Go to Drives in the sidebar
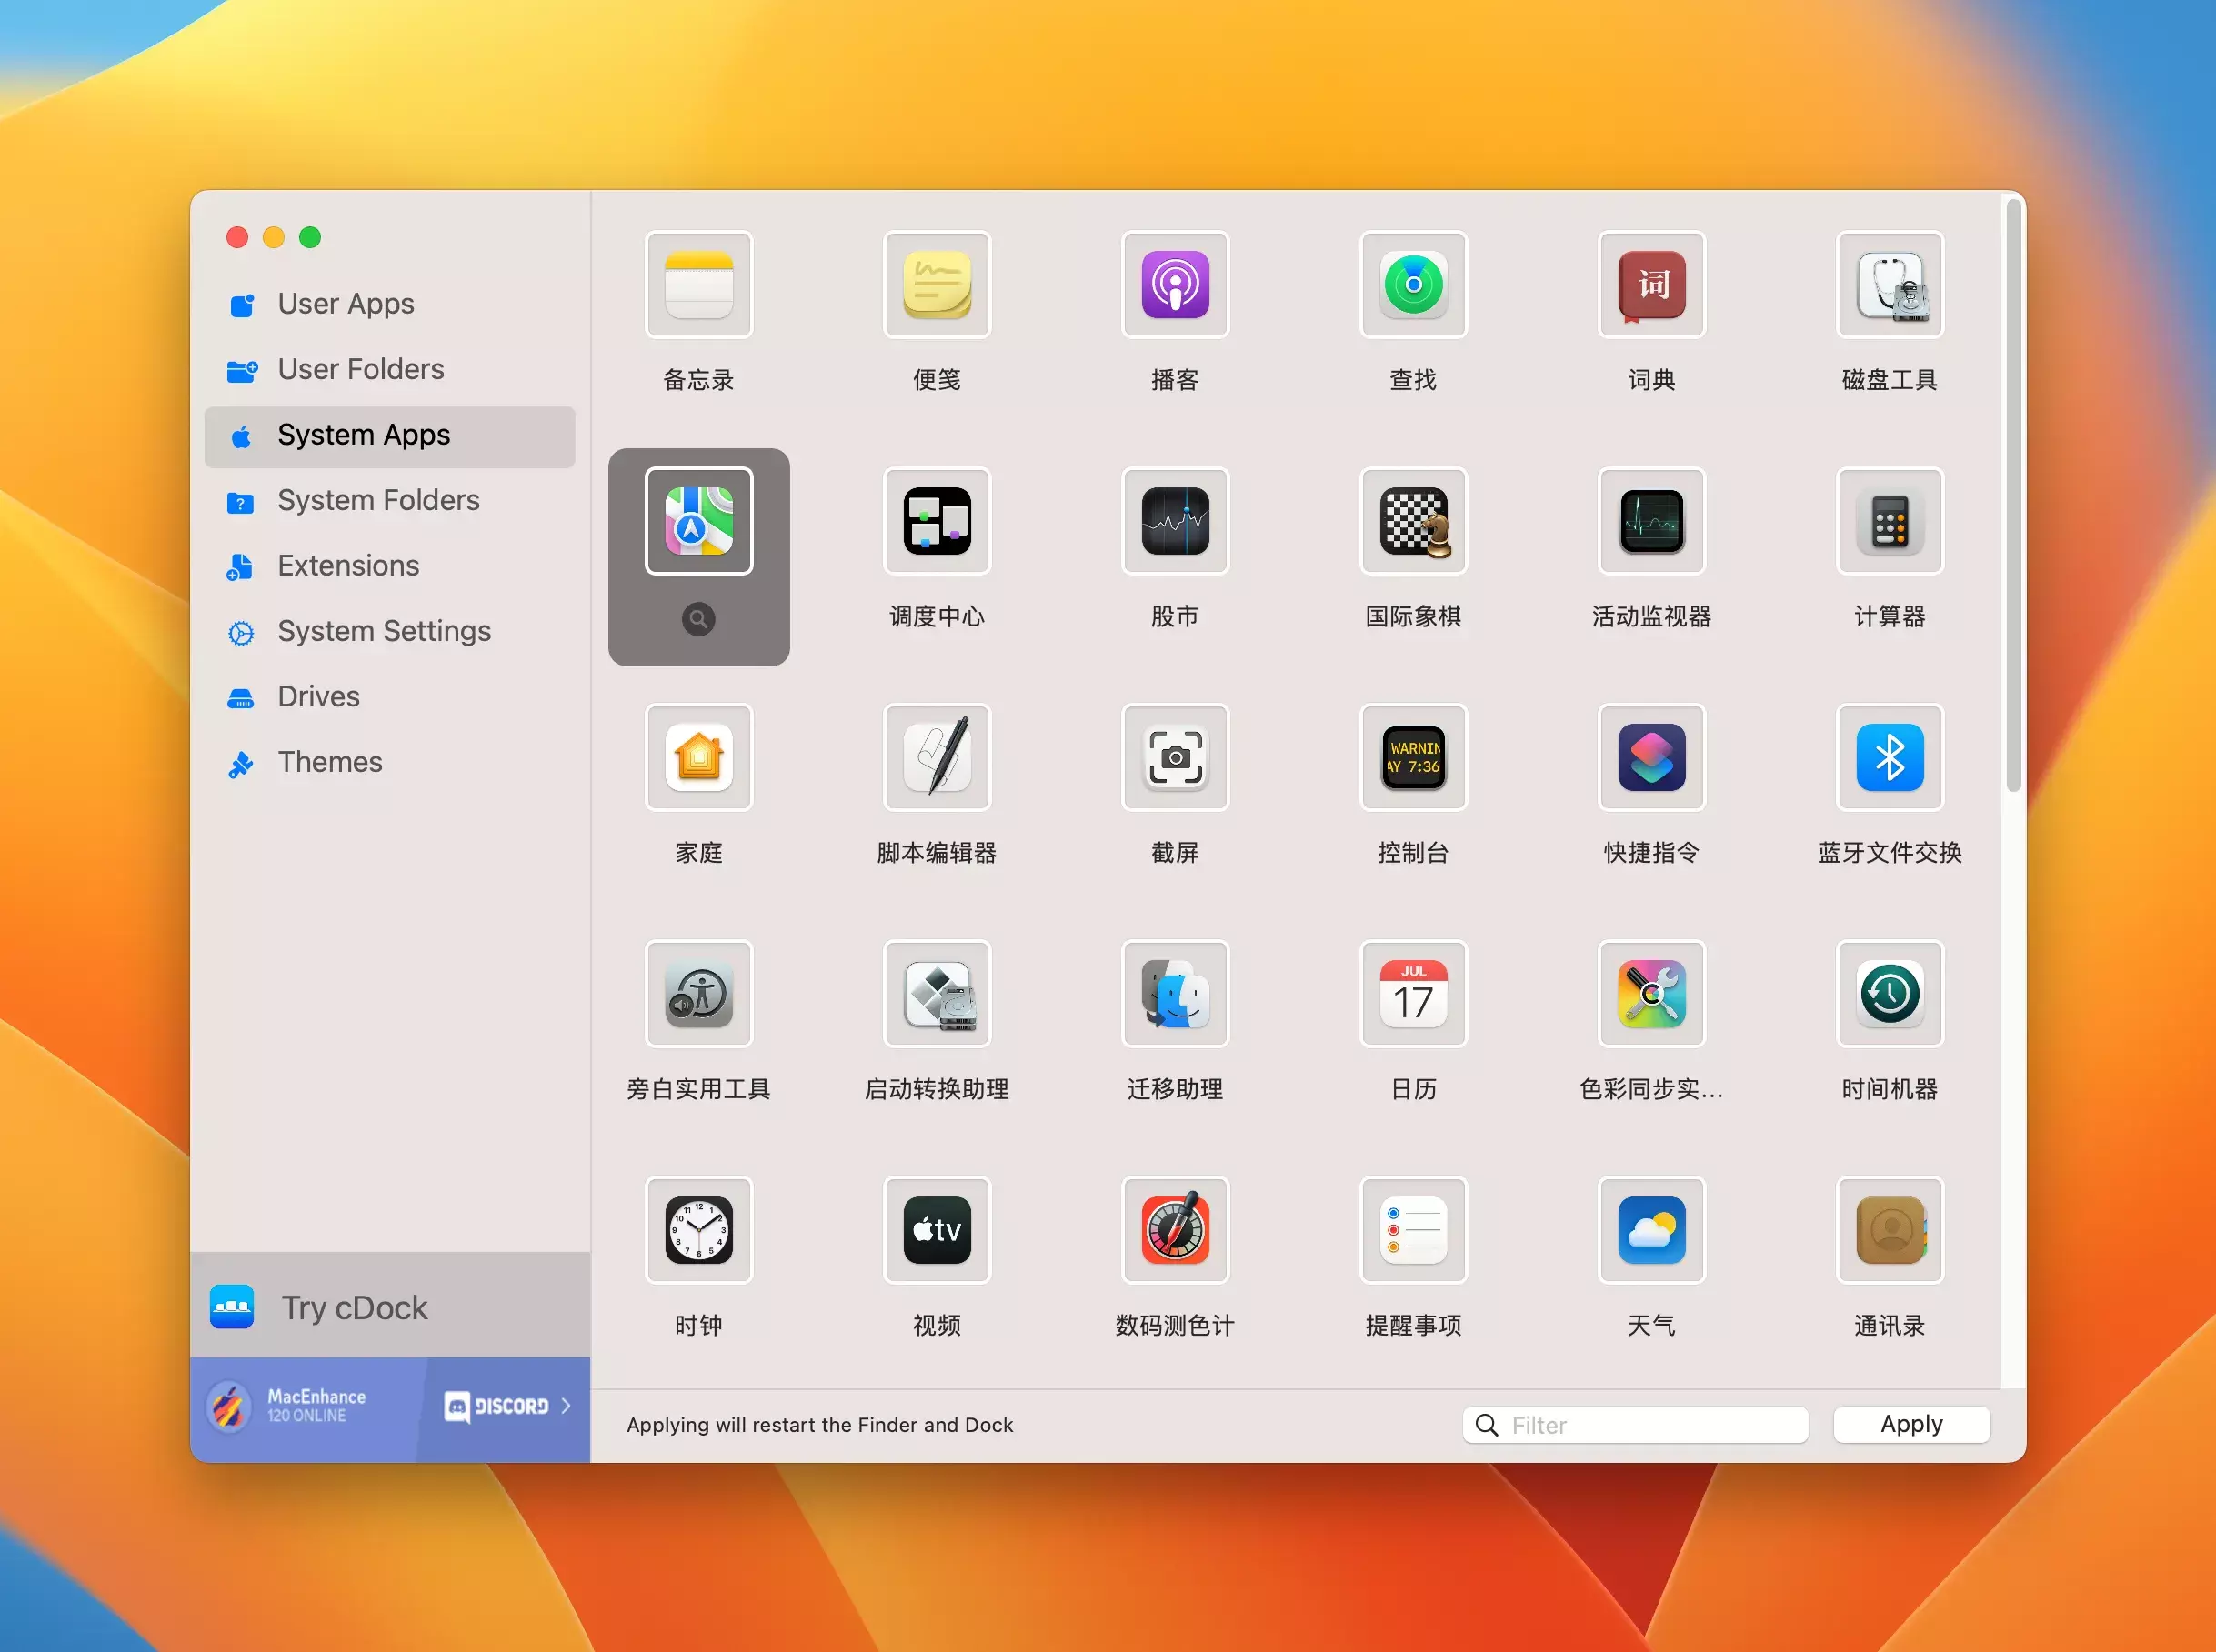2216x1652 pixels. [x=318, y=697]
